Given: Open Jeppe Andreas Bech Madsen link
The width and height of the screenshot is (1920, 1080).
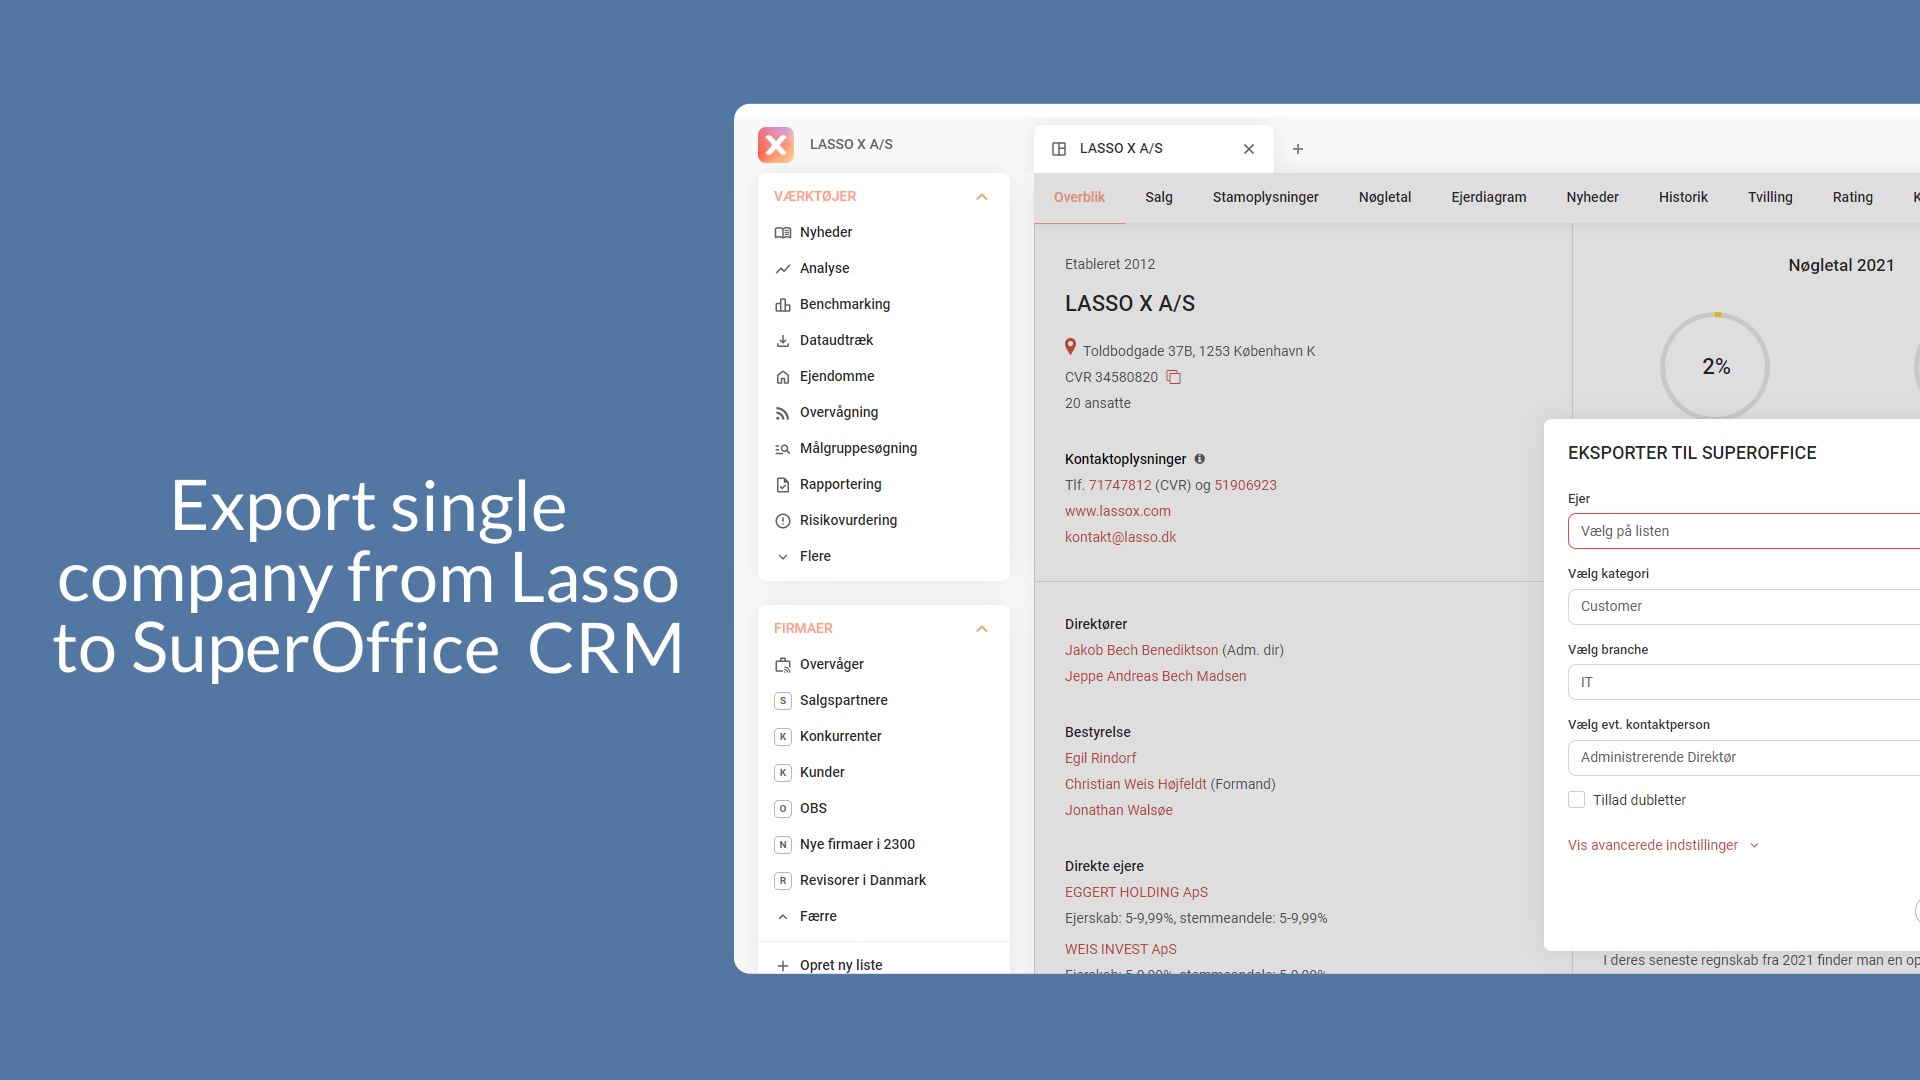Looking at the screenshot, I should [1155, 677].
